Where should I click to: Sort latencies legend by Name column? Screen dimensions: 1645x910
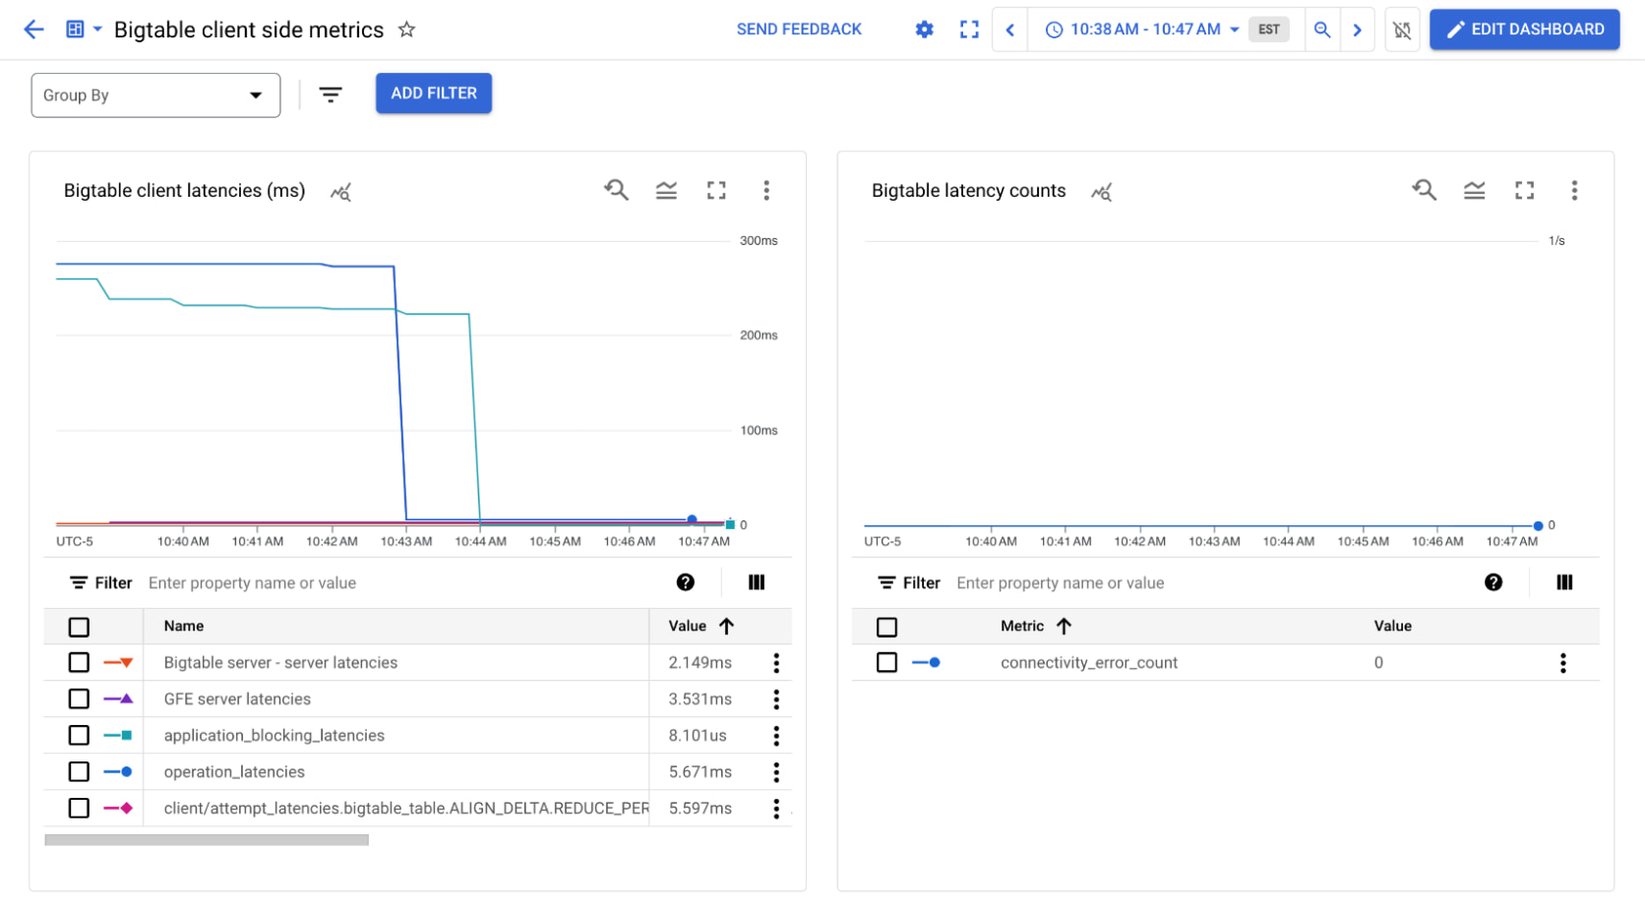coord(184,626)
